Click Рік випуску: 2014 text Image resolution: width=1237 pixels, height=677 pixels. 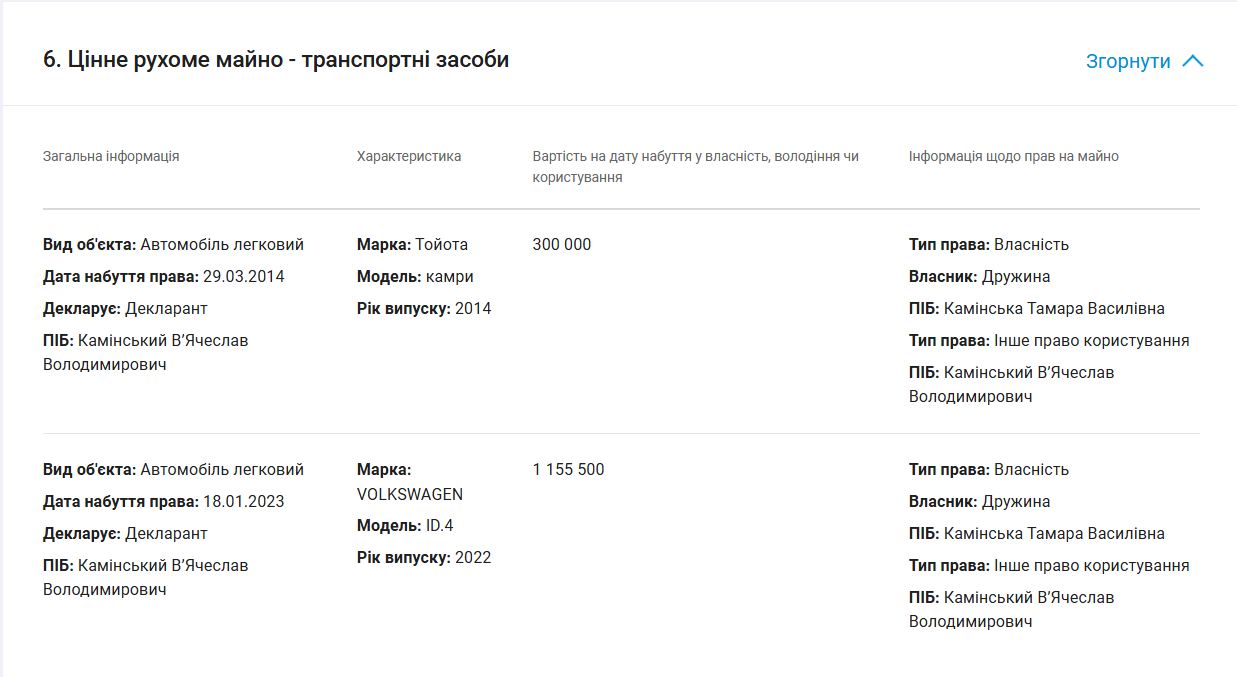(x=424, y=308)
